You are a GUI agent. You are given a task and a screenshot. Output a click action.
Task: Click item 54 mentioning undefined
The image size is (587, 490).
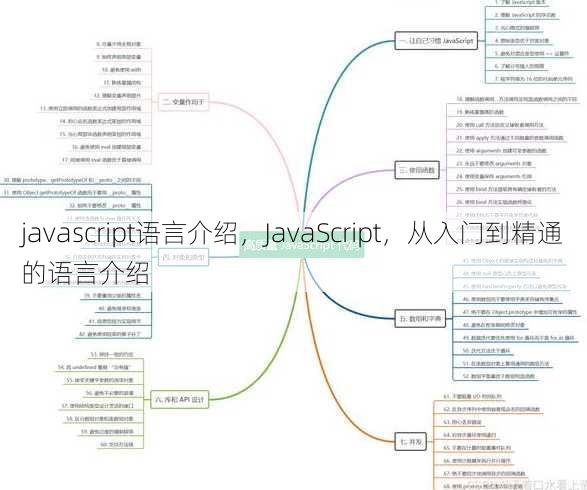(x=94, y=367)
